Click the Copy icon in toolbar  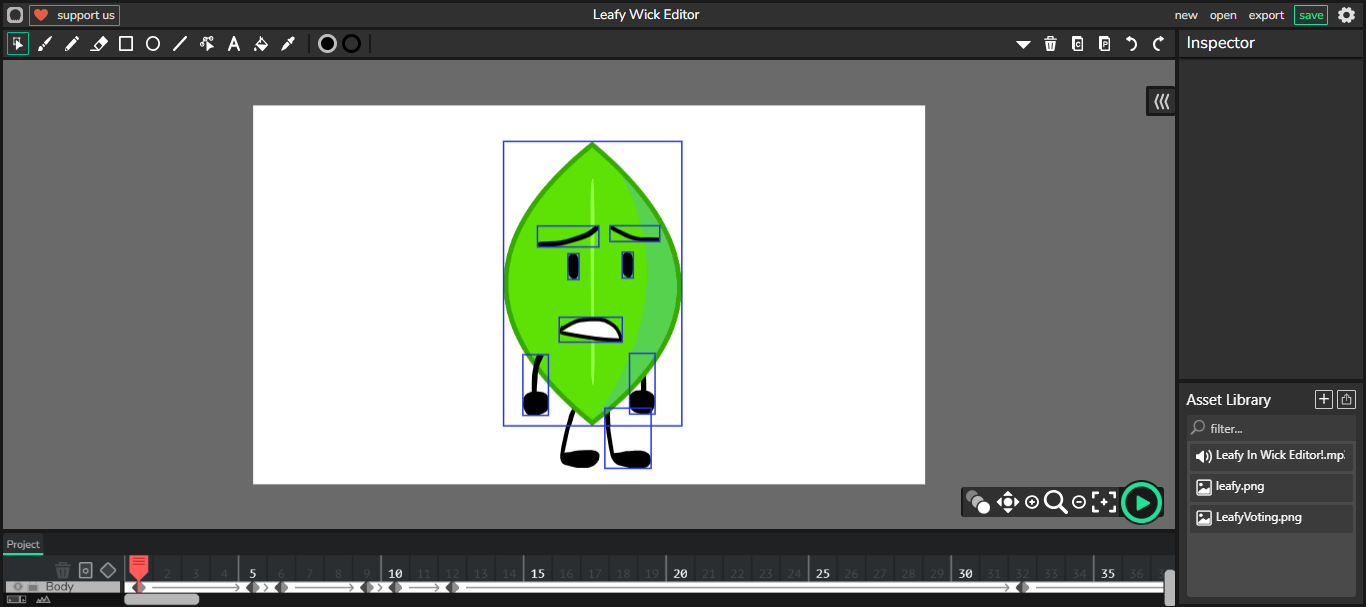[x=1077, y=44]
